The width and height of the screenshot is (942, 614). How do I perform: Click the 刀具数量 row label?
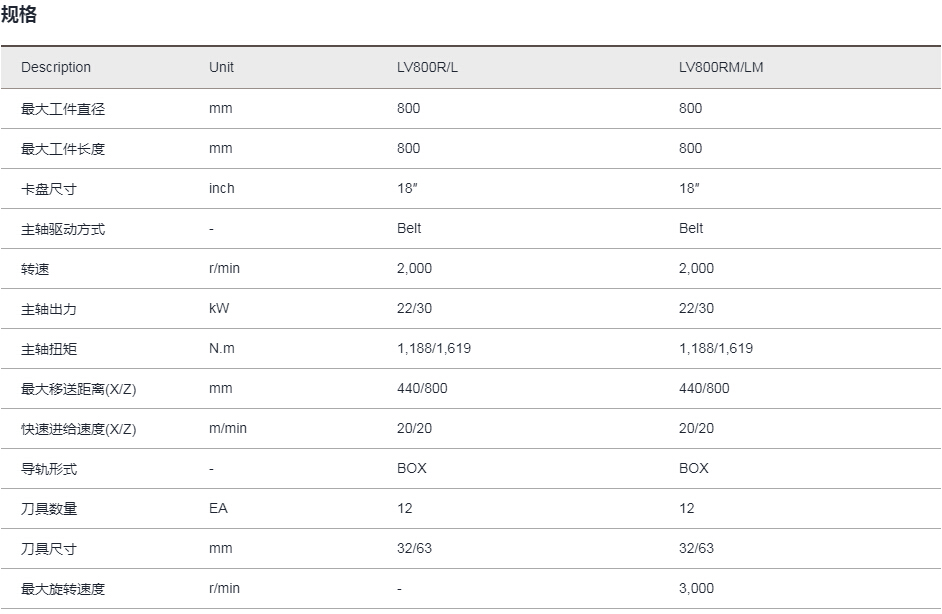(x=49, y=509)
